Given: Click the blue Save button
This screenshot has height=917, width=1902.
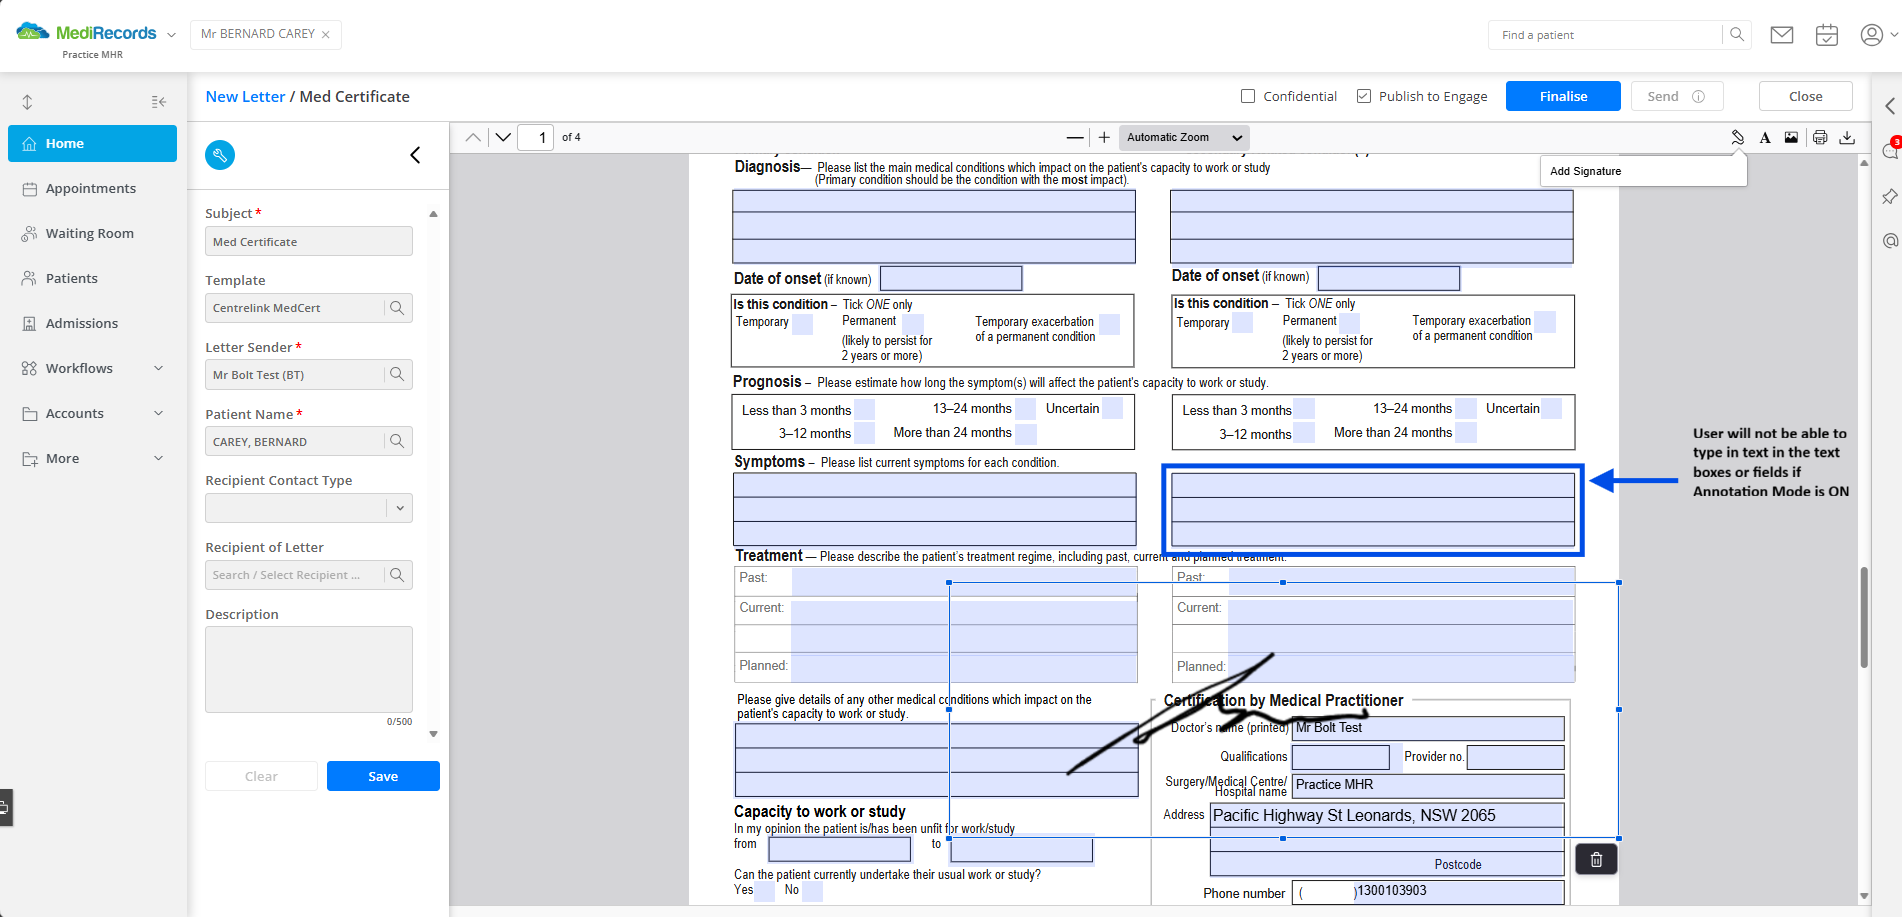Looking at the screenshot, I should click(x=383, y=776).
